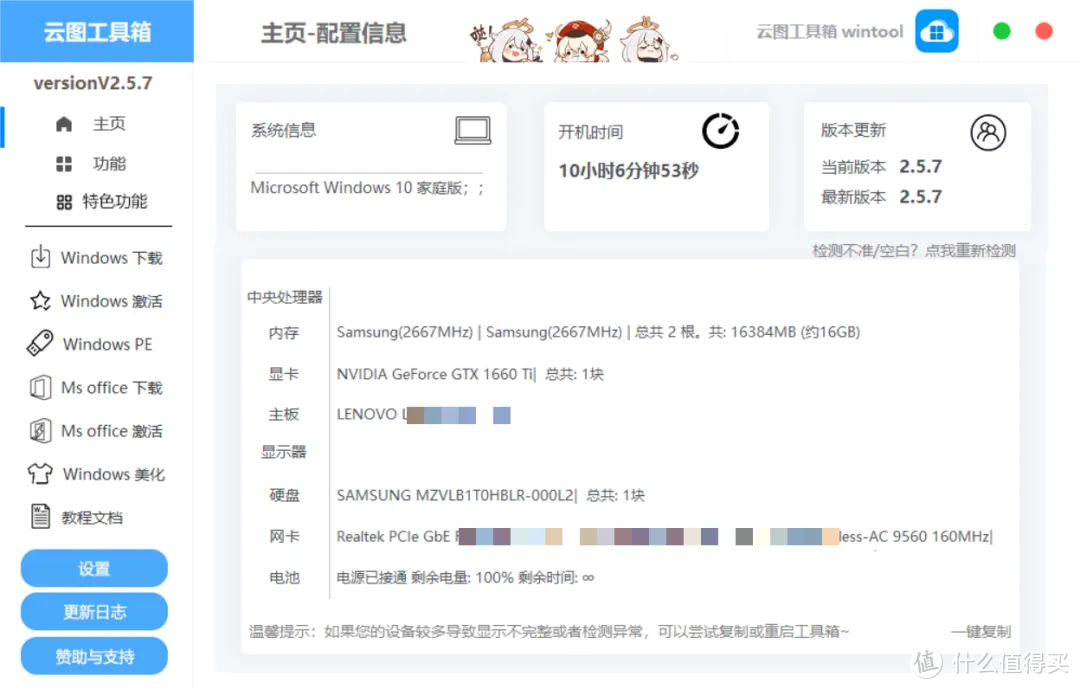Click the Office key icon next to Ms office 激活
This screenshot has width=1080, height=689.
[x=40, y=431]
